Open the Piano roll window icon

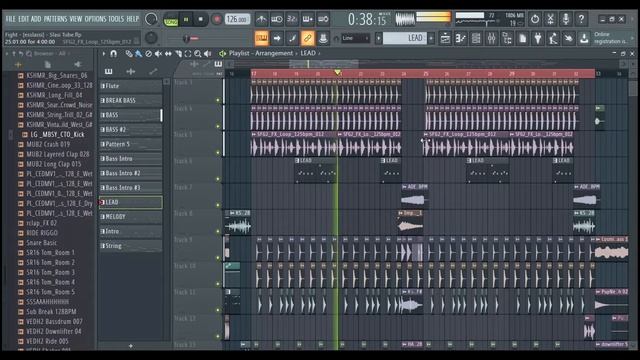460,39
